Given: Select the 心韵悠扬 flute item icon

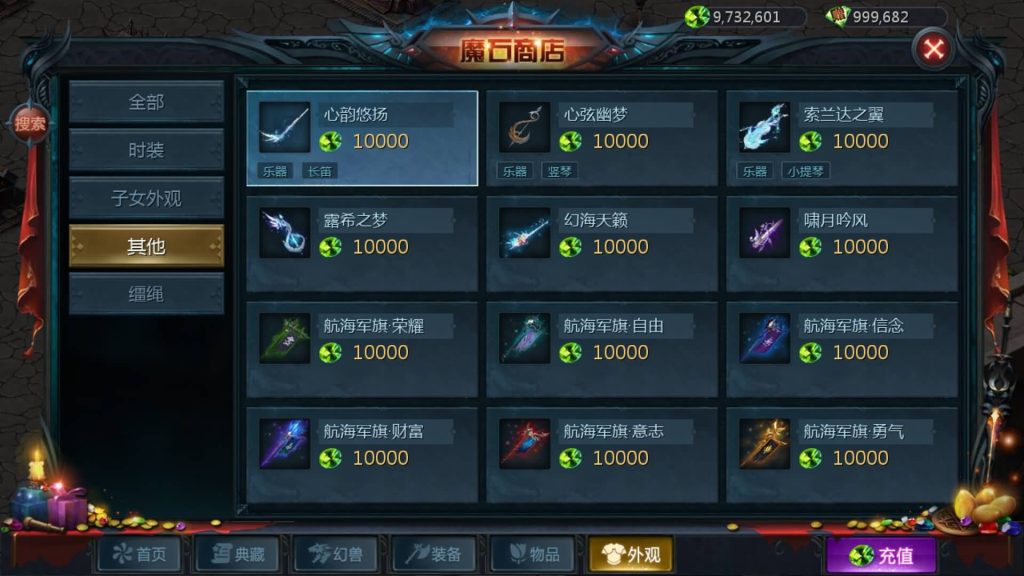Looking at the screenshot, I should tap(284, 127).
